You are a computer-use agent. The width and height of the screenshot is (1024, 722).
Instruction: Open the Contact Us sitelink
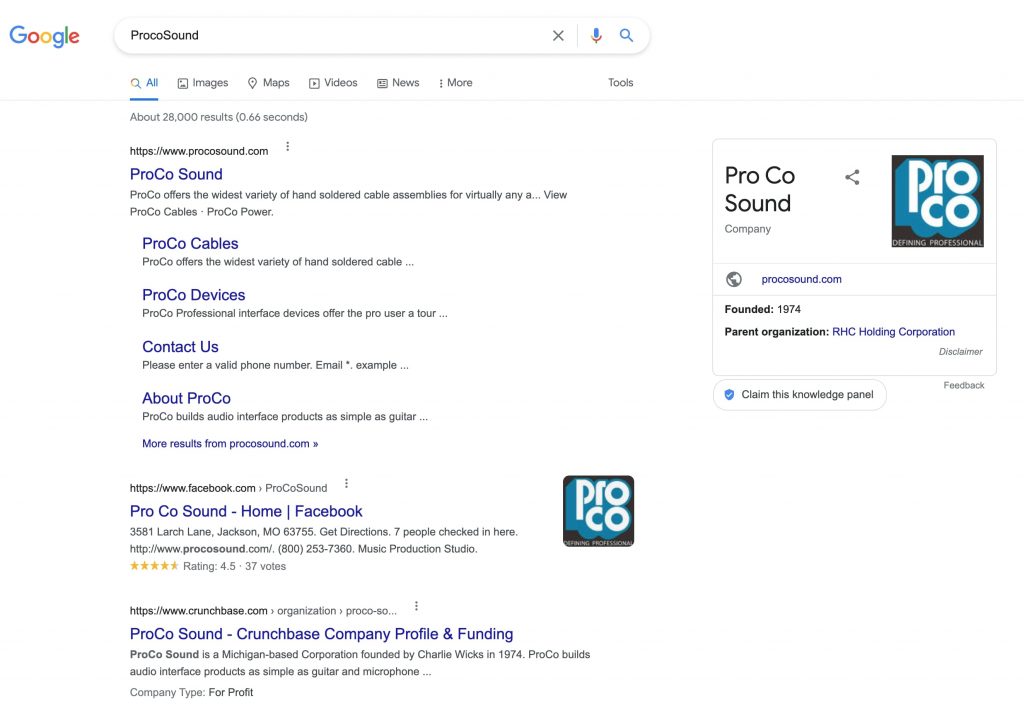click(x=180, y=347)
